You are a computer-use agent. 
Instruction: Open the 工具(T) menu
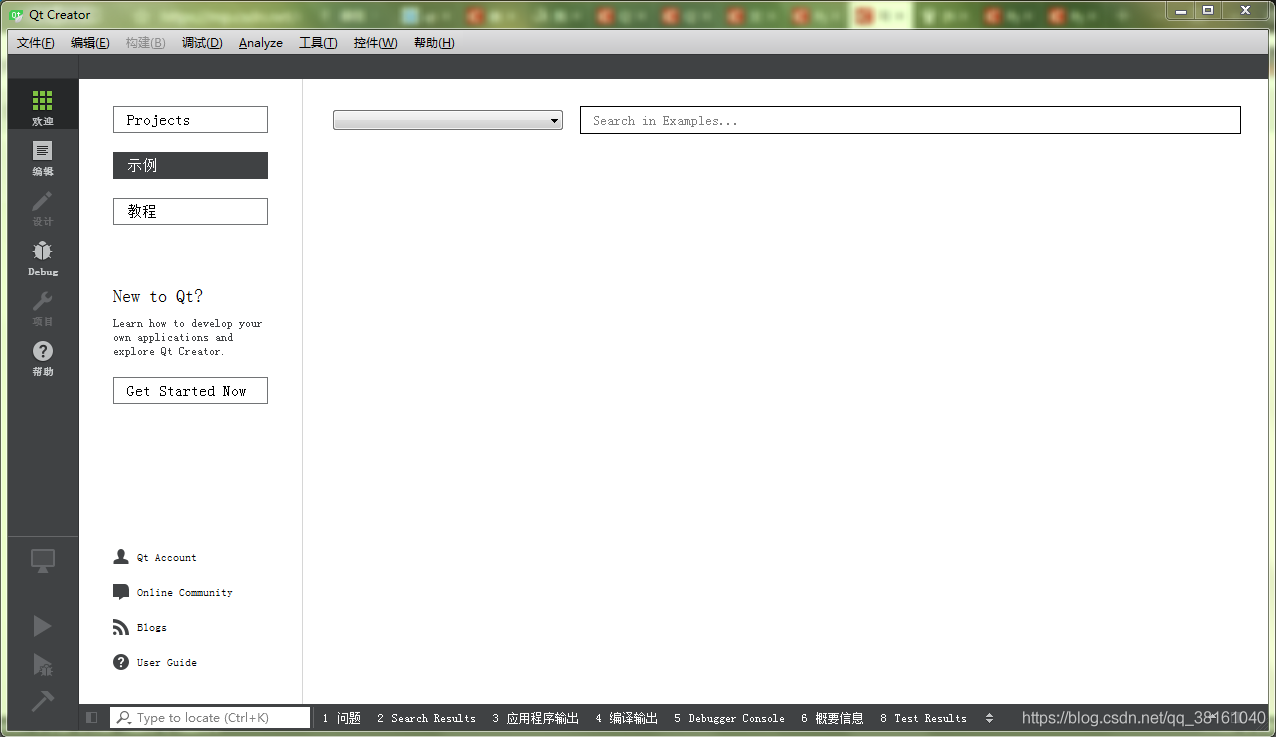(x=318, y=42)
